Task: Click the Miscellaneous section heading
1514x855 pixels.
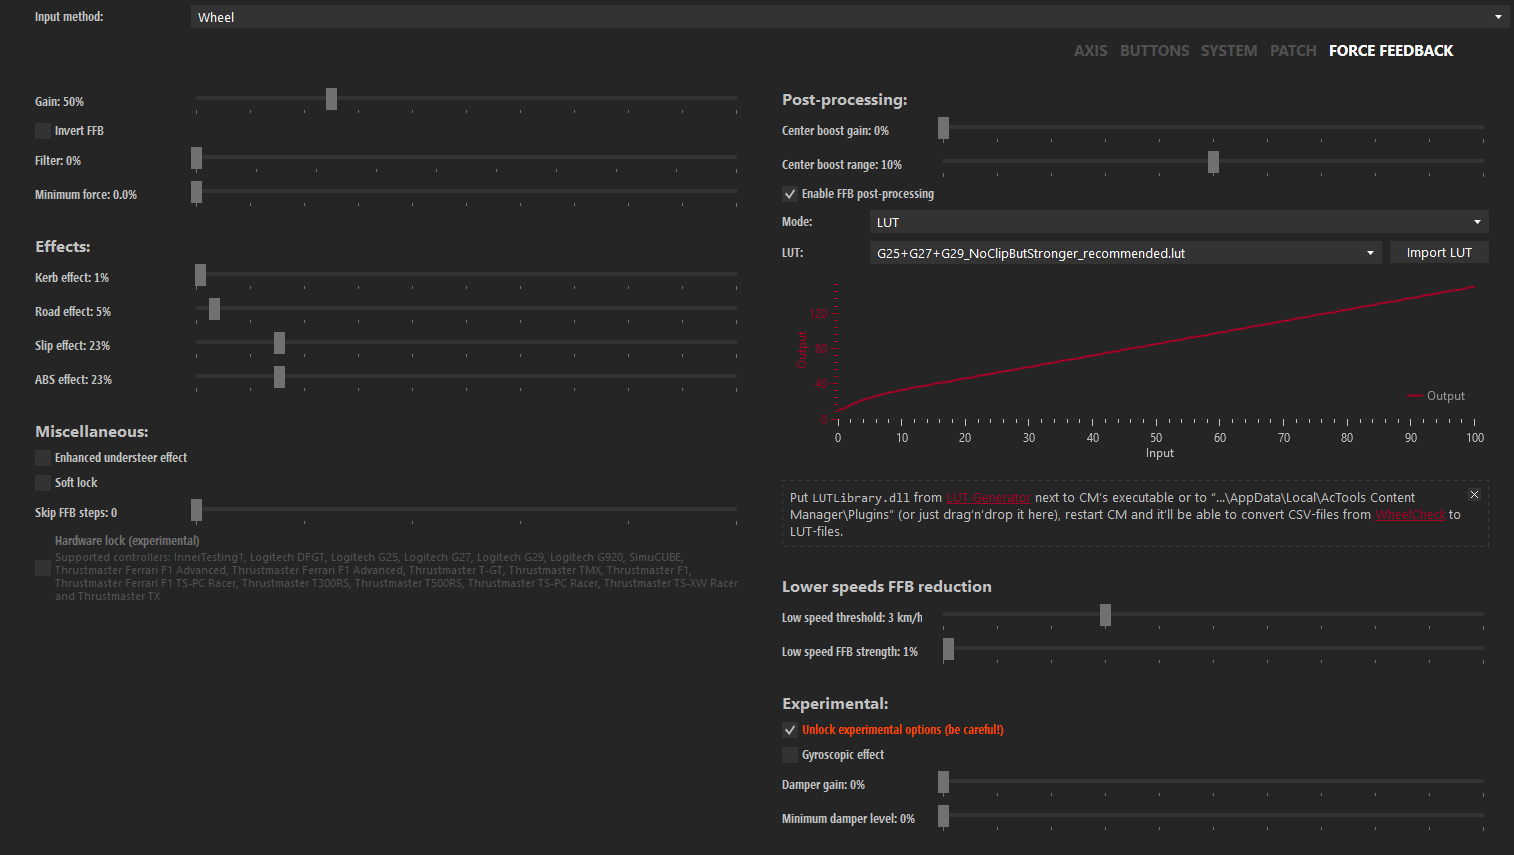Action: point(92,432)
